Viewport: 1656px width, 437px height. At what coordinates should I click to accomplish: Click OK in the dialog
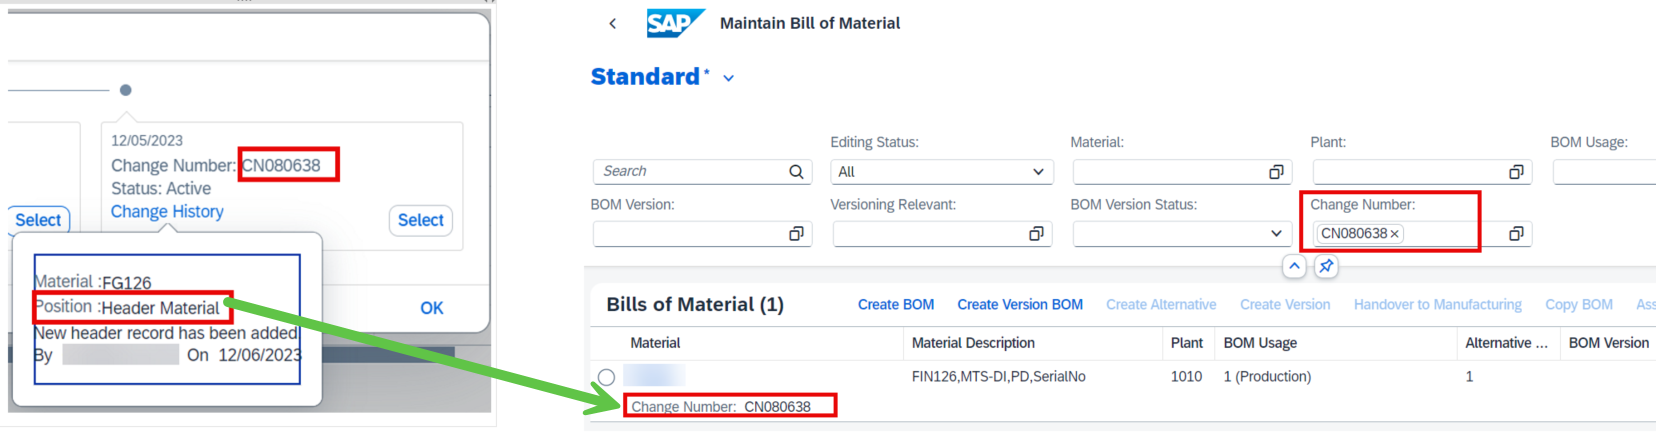pos(432,308)
